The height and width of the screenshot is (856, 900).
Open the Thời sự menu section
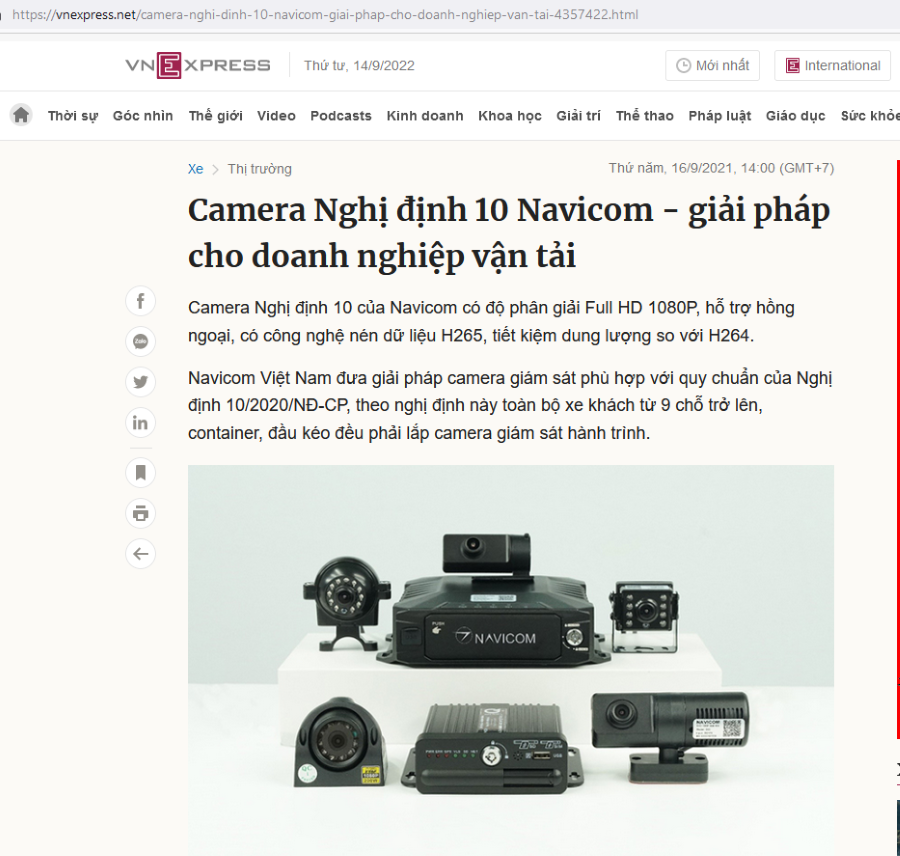tap(73, 116)
